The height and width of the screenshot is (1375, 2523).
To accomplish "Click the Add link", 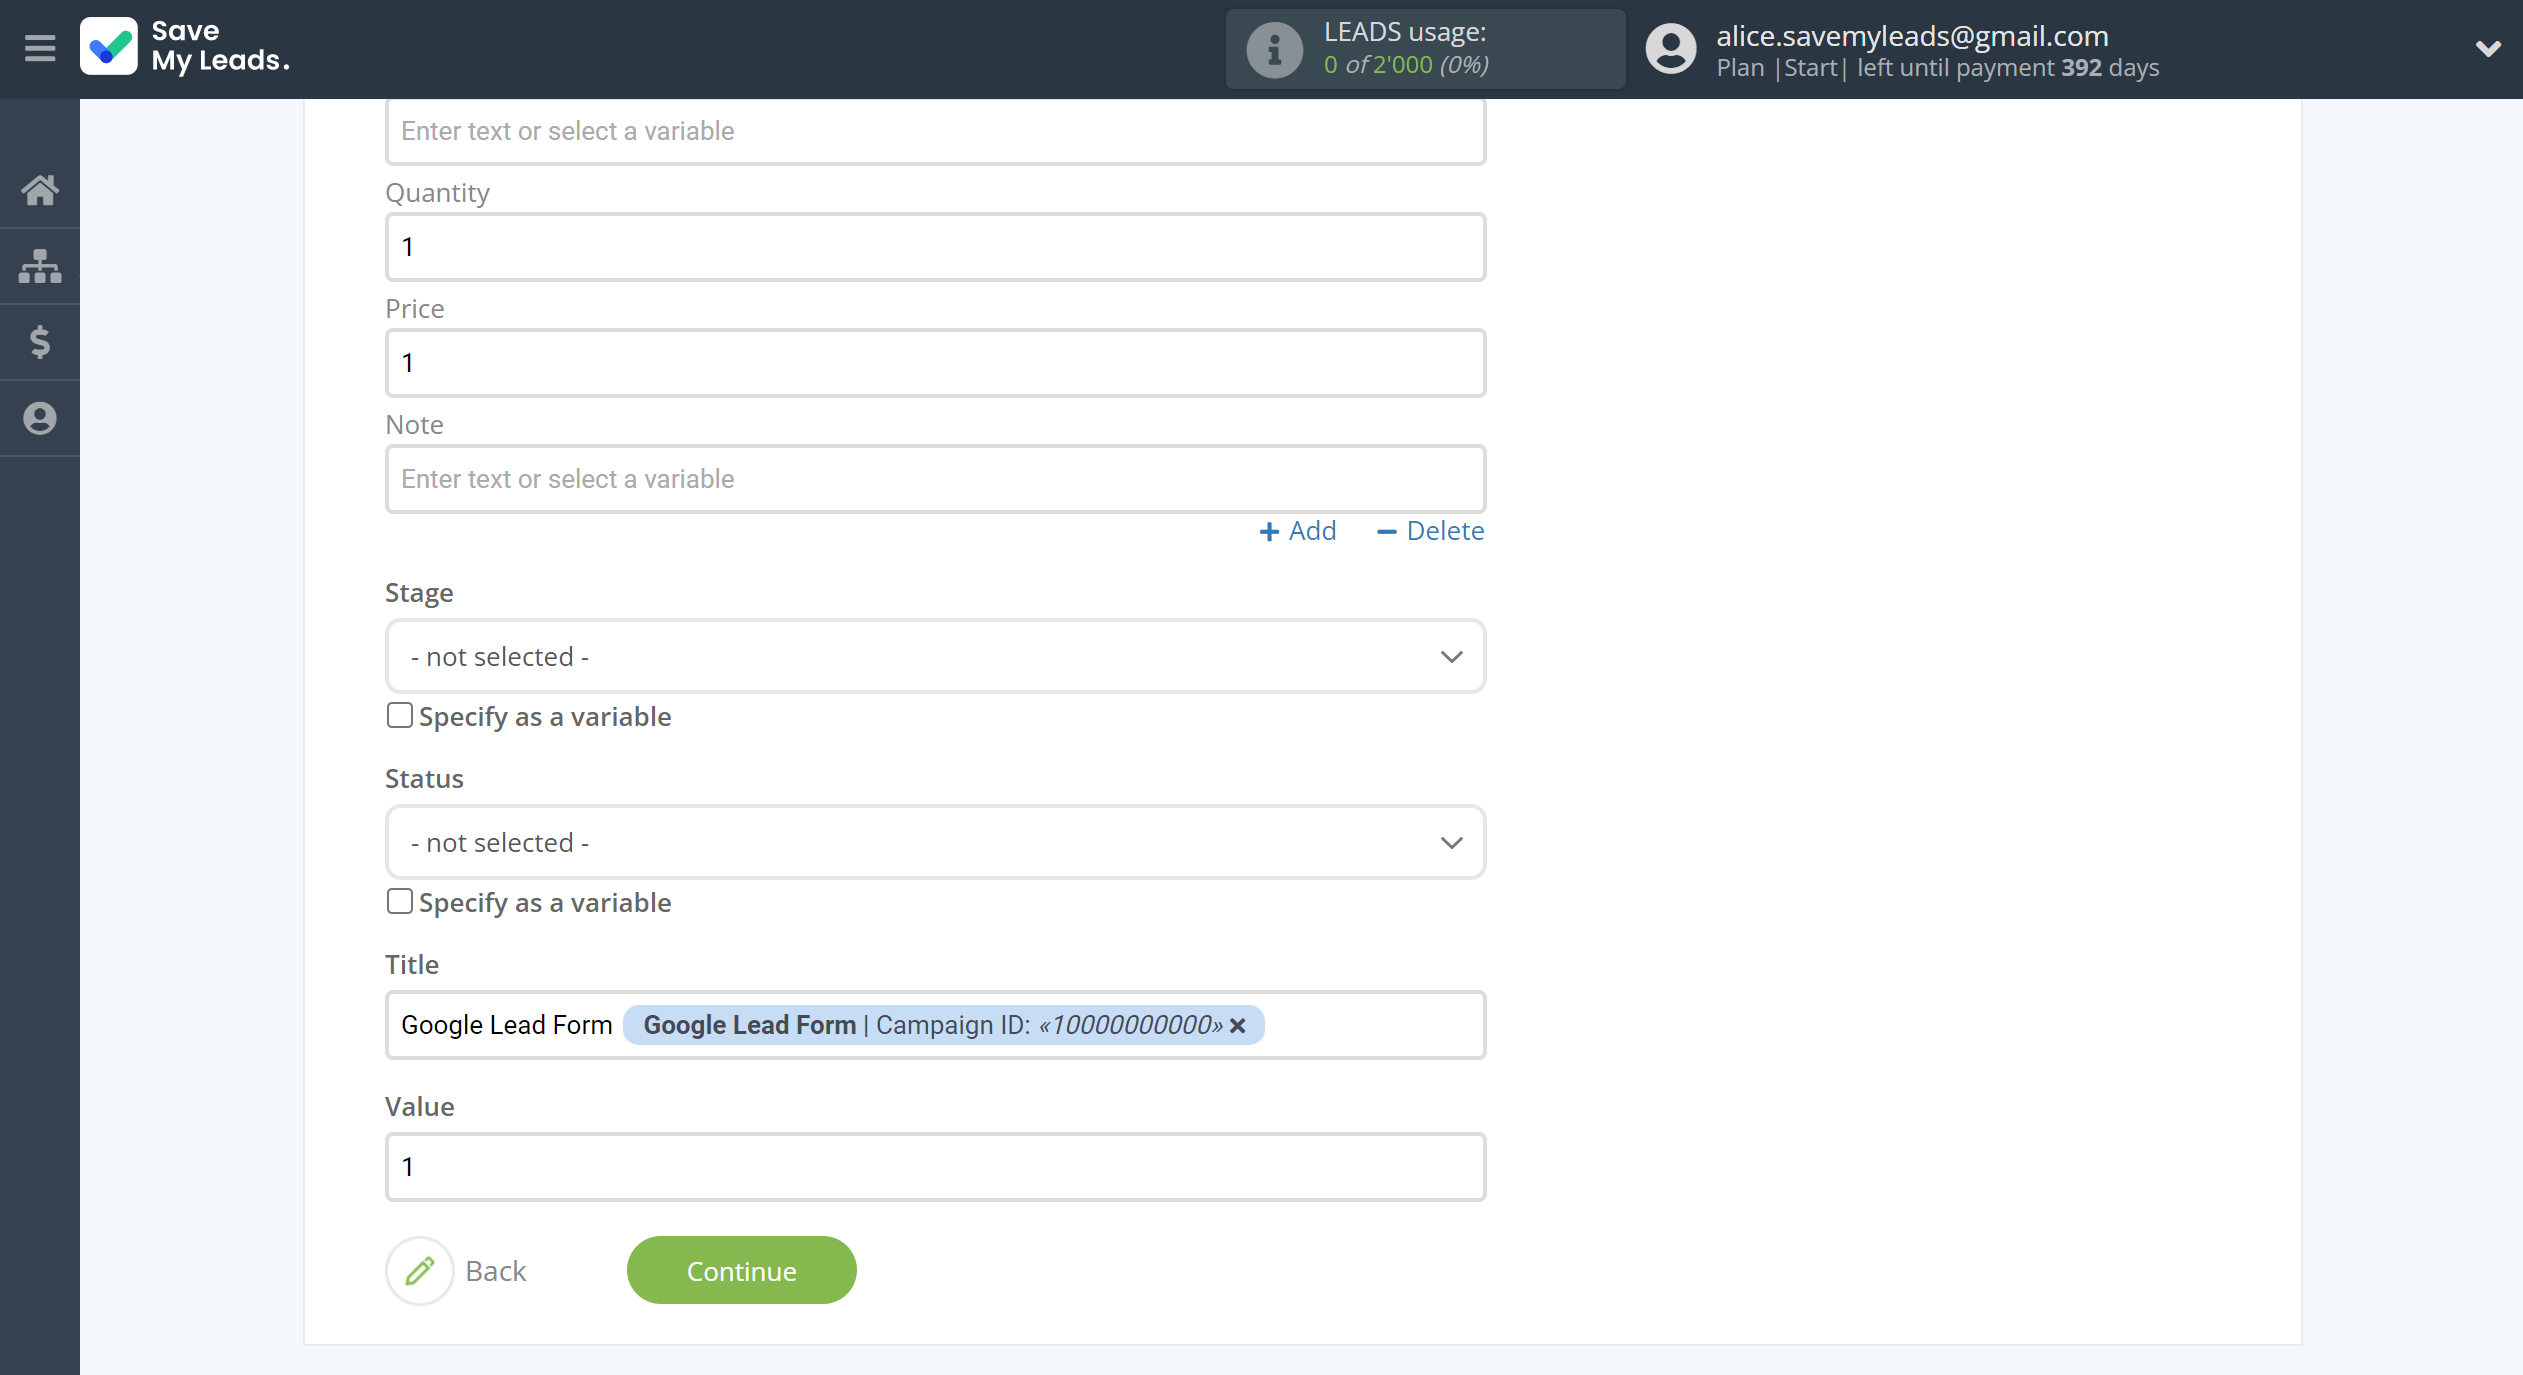I will pyautogui.click(x=1298, y=531).
